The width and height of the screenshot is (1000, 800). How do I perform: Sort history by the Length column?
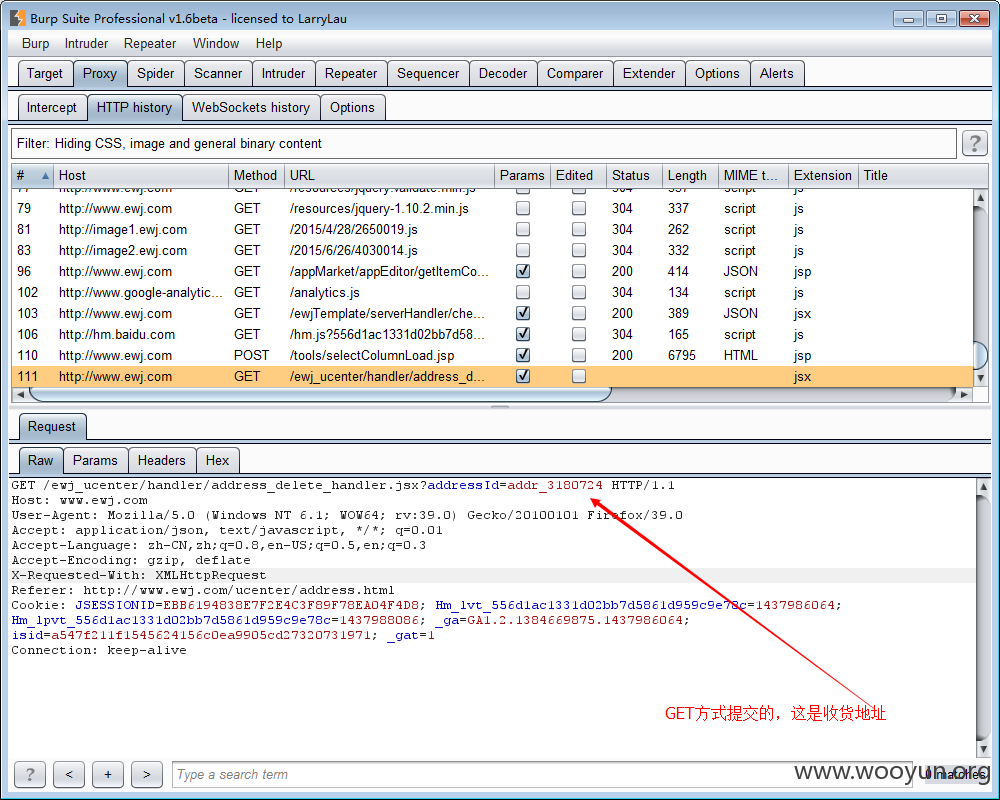[689, 175]
